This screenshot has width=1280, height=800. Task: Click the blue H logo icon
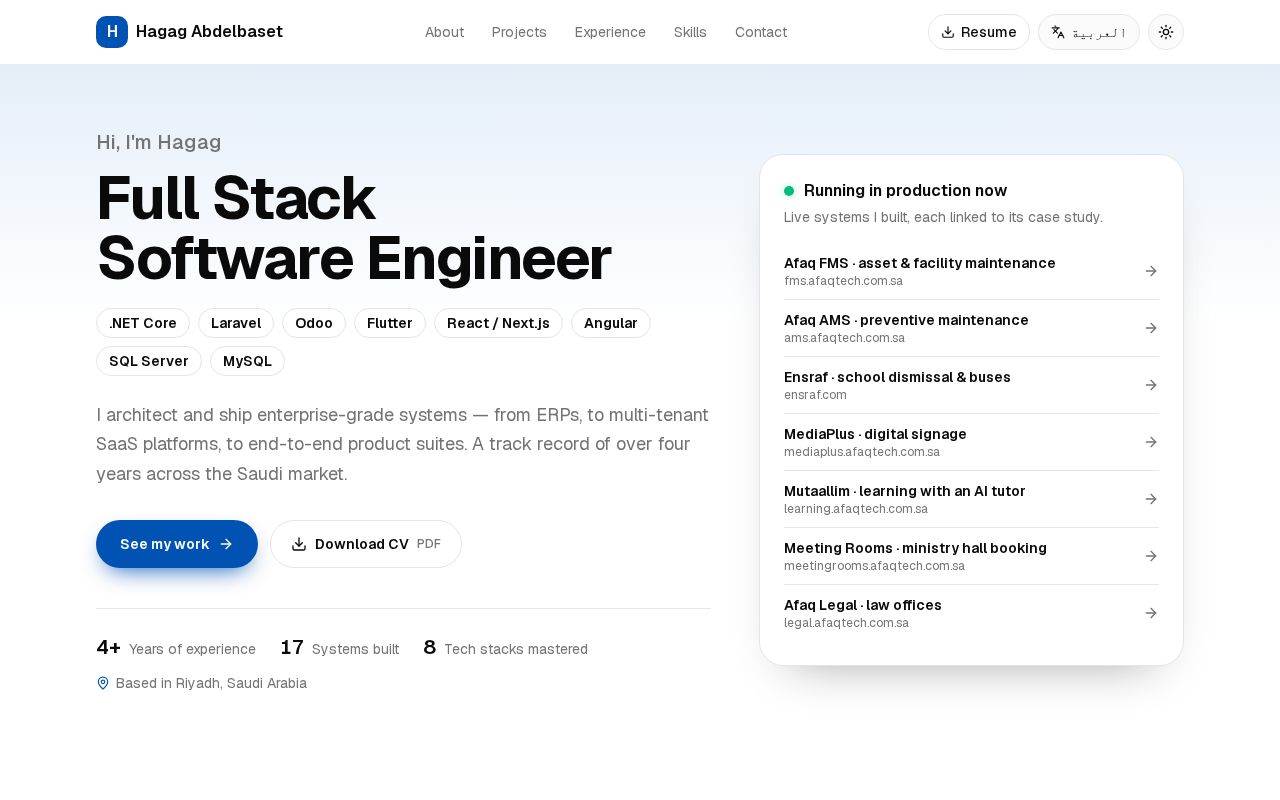click(x=112, y=32)
